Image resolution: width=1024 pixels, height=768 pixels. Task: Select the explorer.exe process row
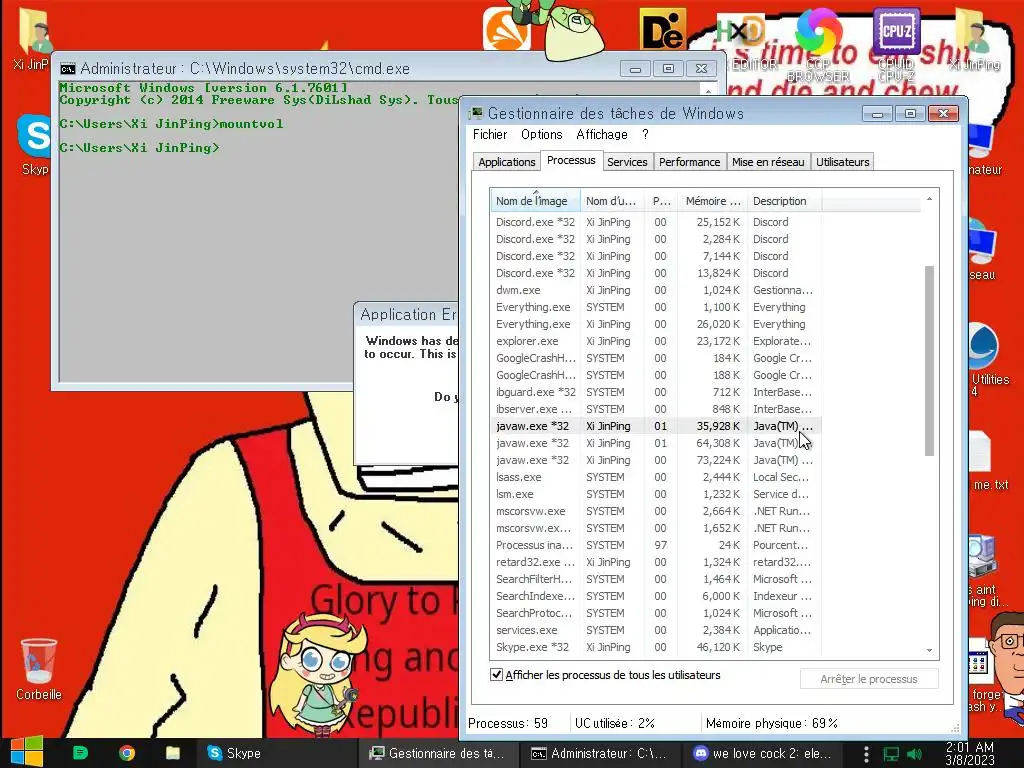tap(655, 341)
